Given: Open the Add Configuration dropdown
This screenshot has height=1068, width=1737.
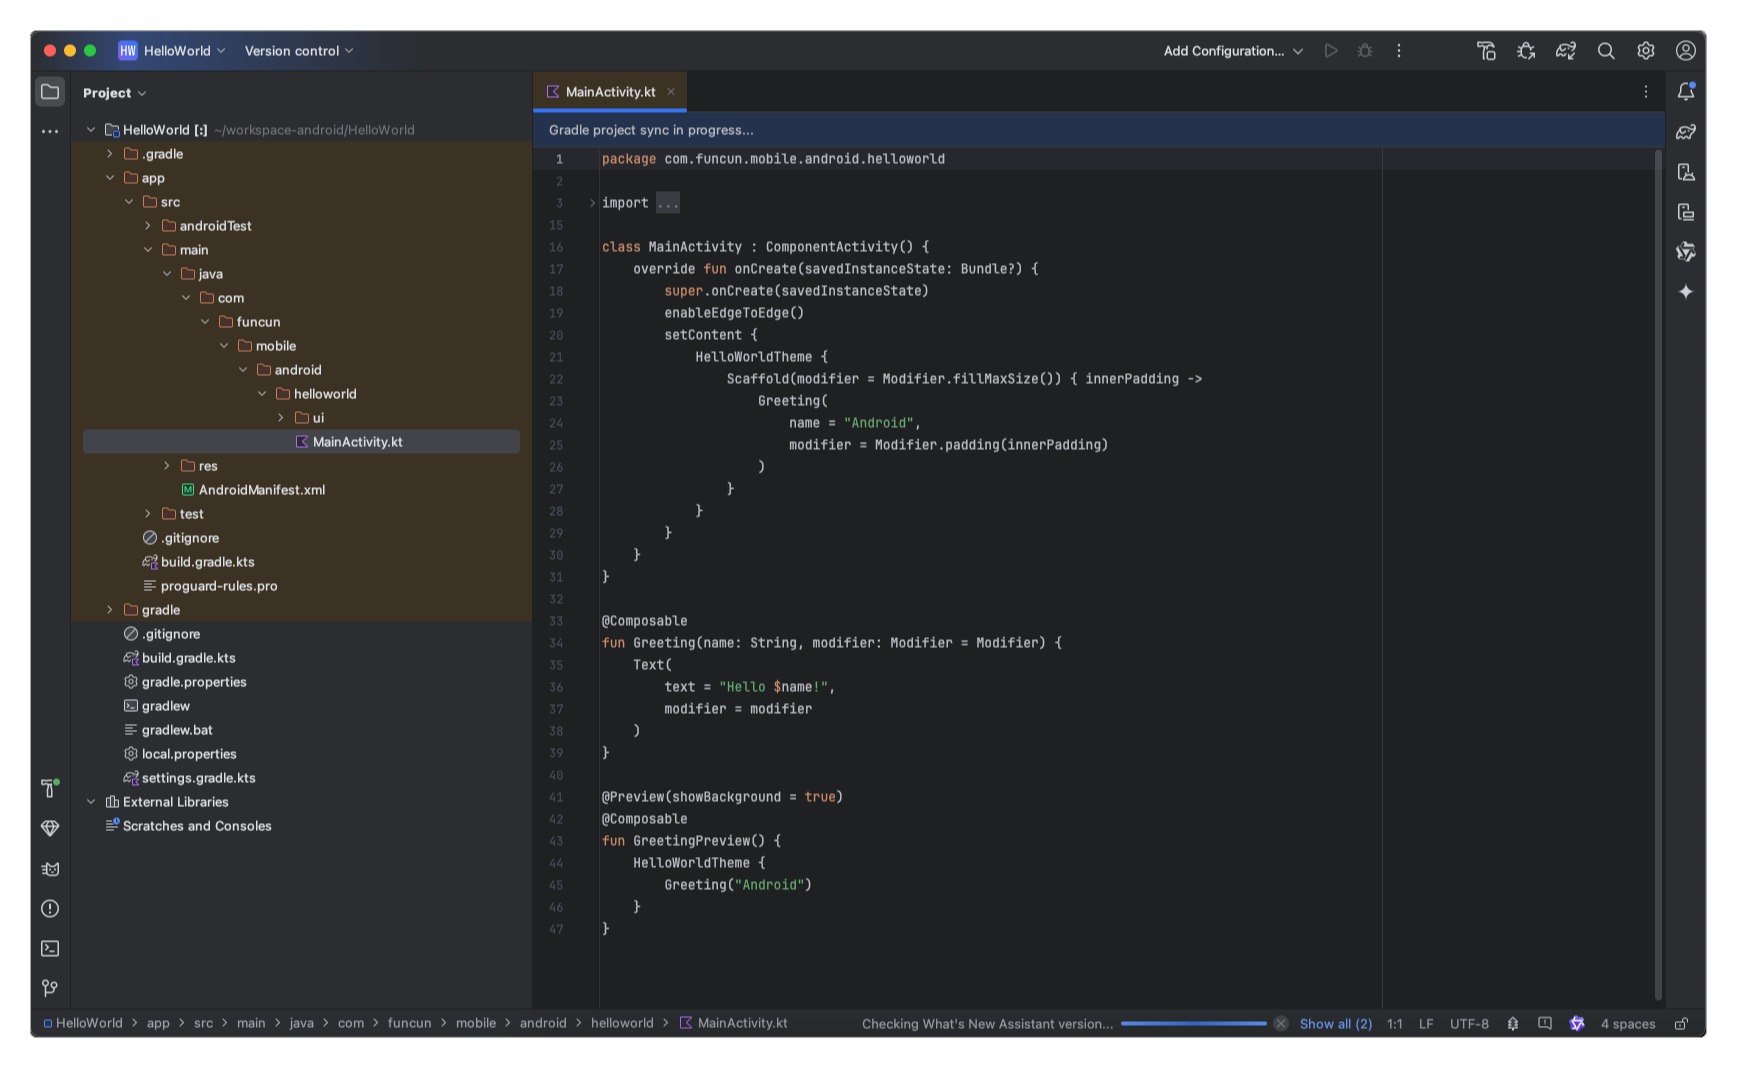Looking at the screenshot, I should [1233, 51].
